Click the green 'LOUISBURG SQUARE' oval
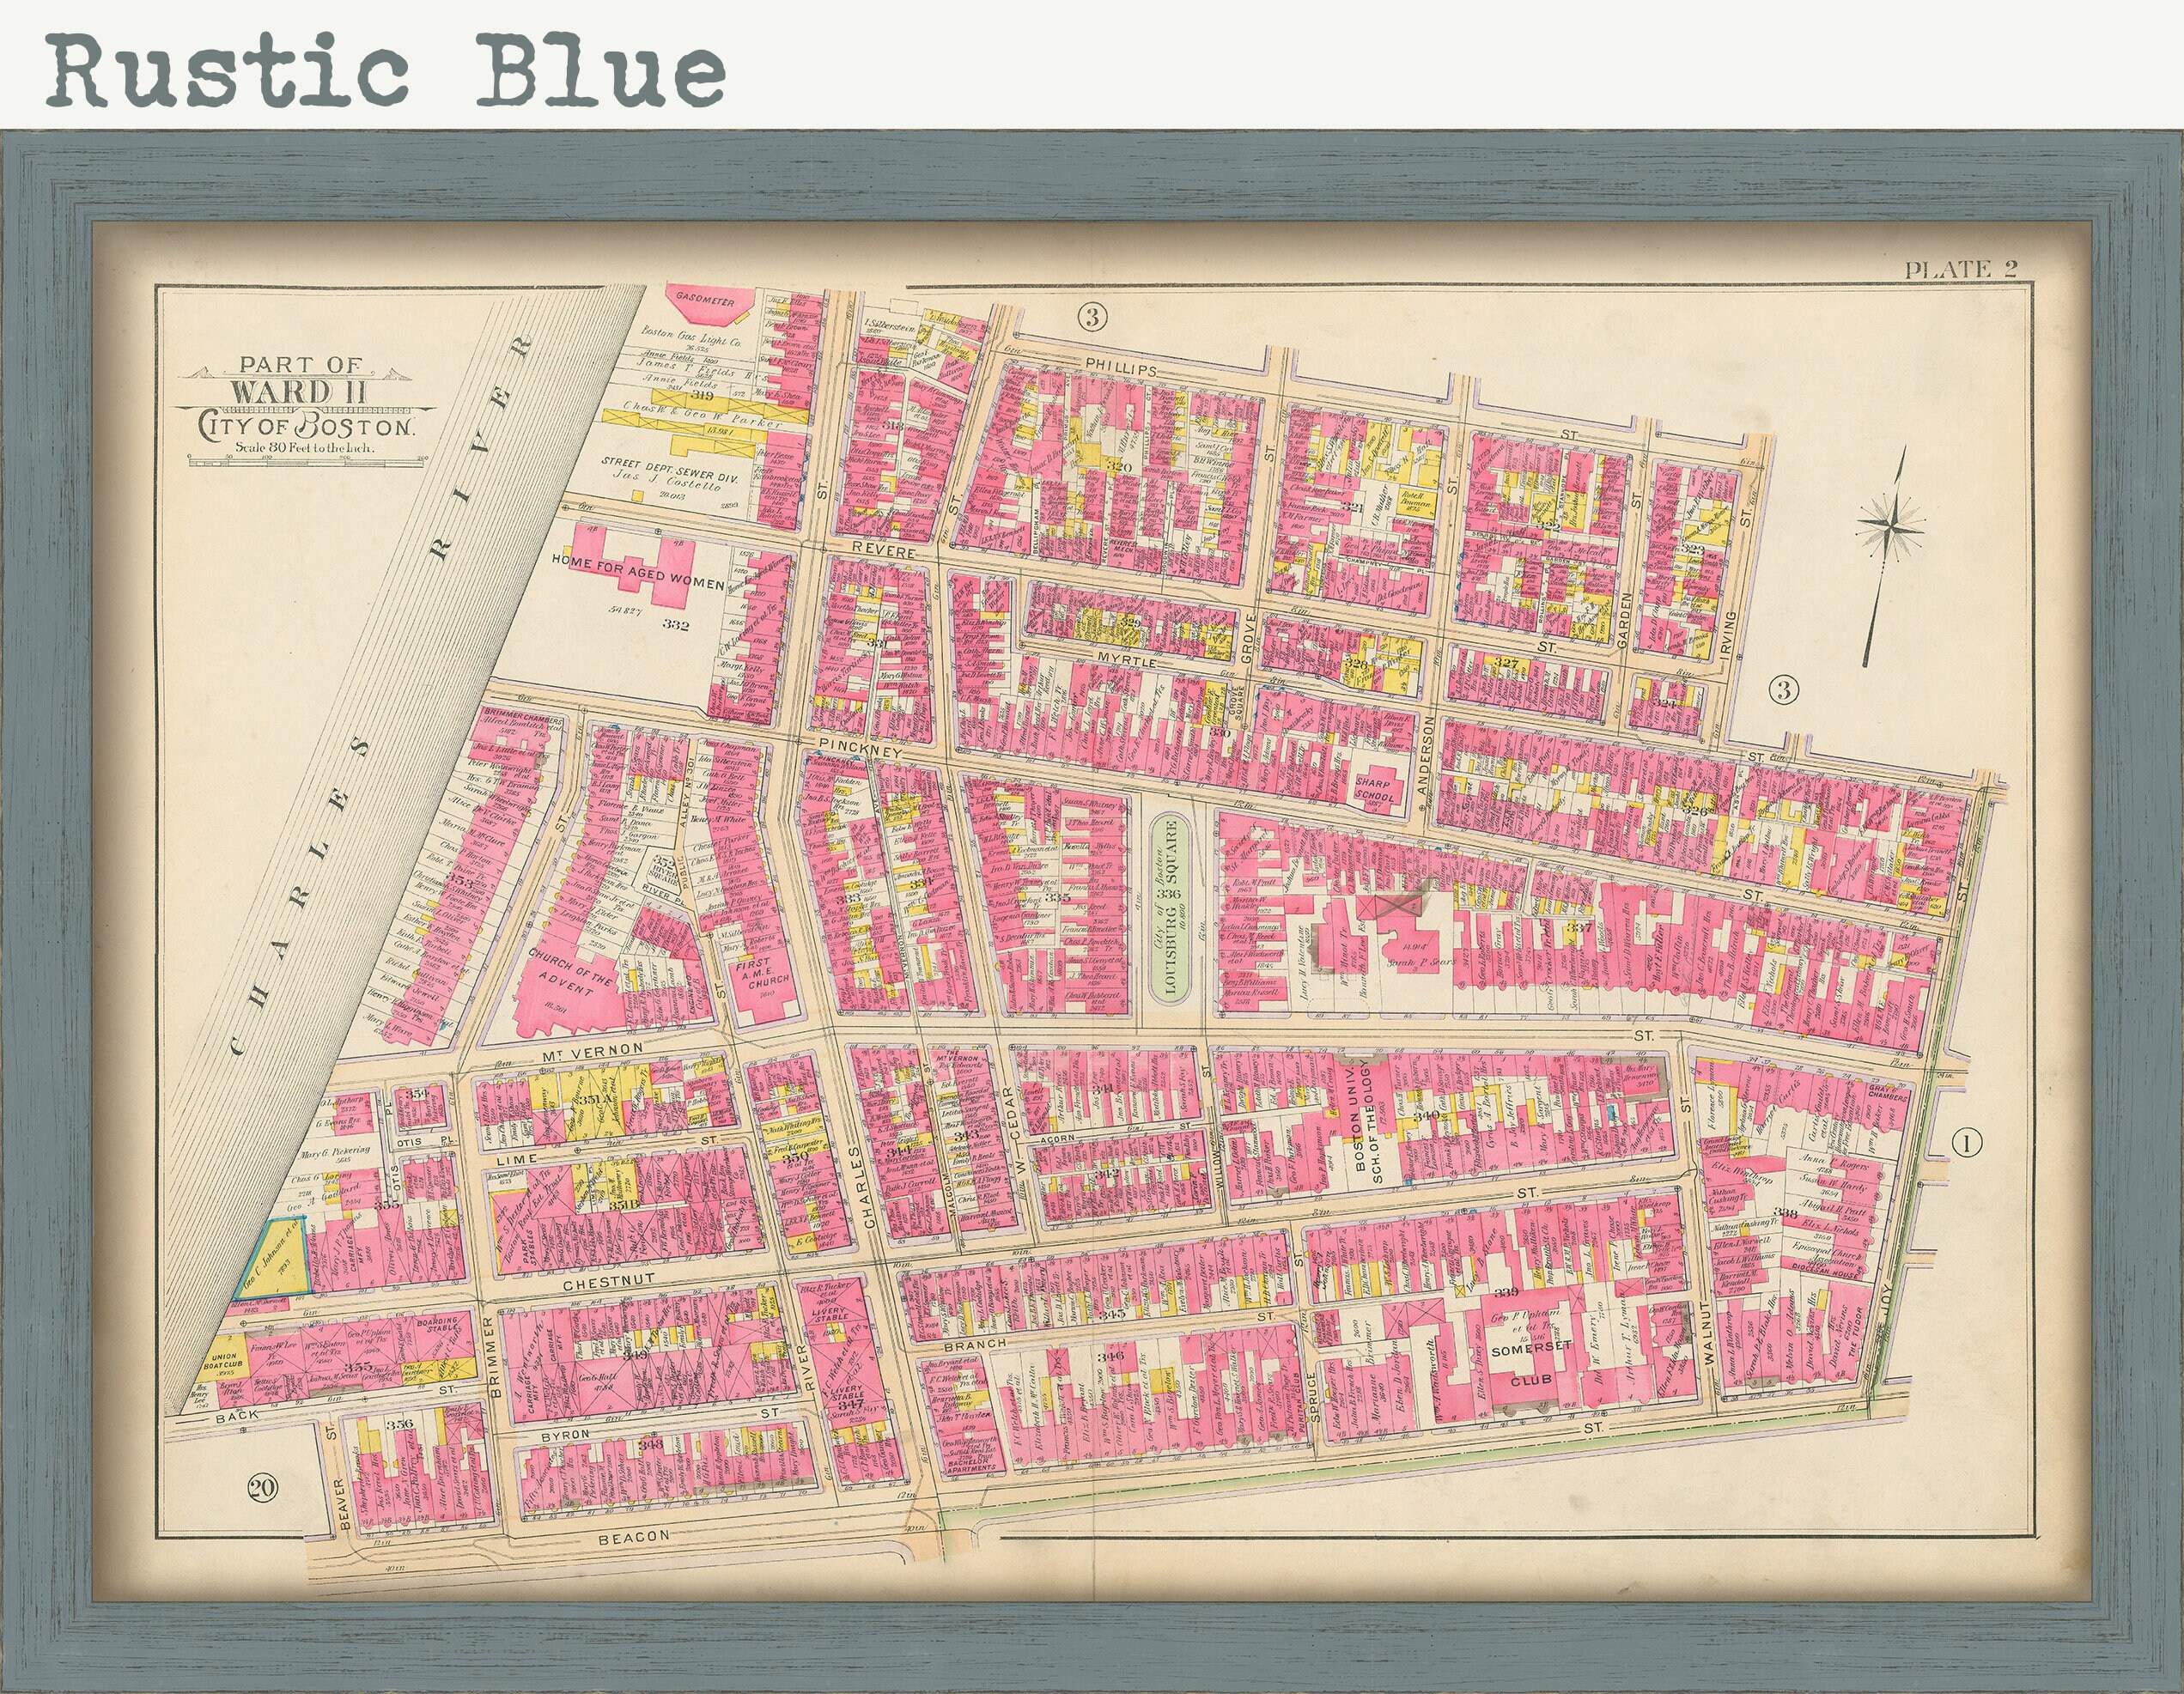2184x1694 pixels. [x=1170, y=909]
